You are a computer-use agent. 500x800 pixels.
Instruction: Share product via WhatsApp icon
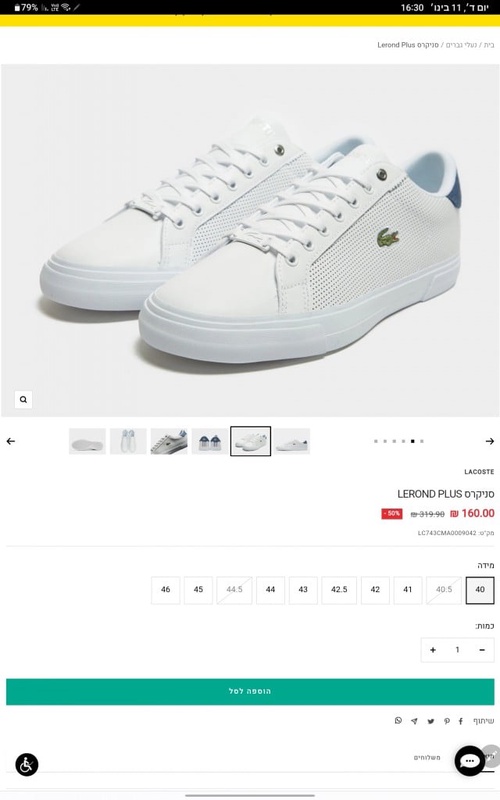point(398,720)
